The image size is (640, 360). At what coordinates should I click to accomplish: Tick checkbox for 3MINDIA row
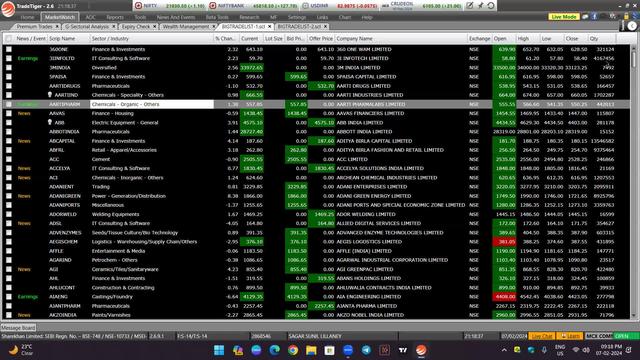pyautogui.click(x=9, y=67)
